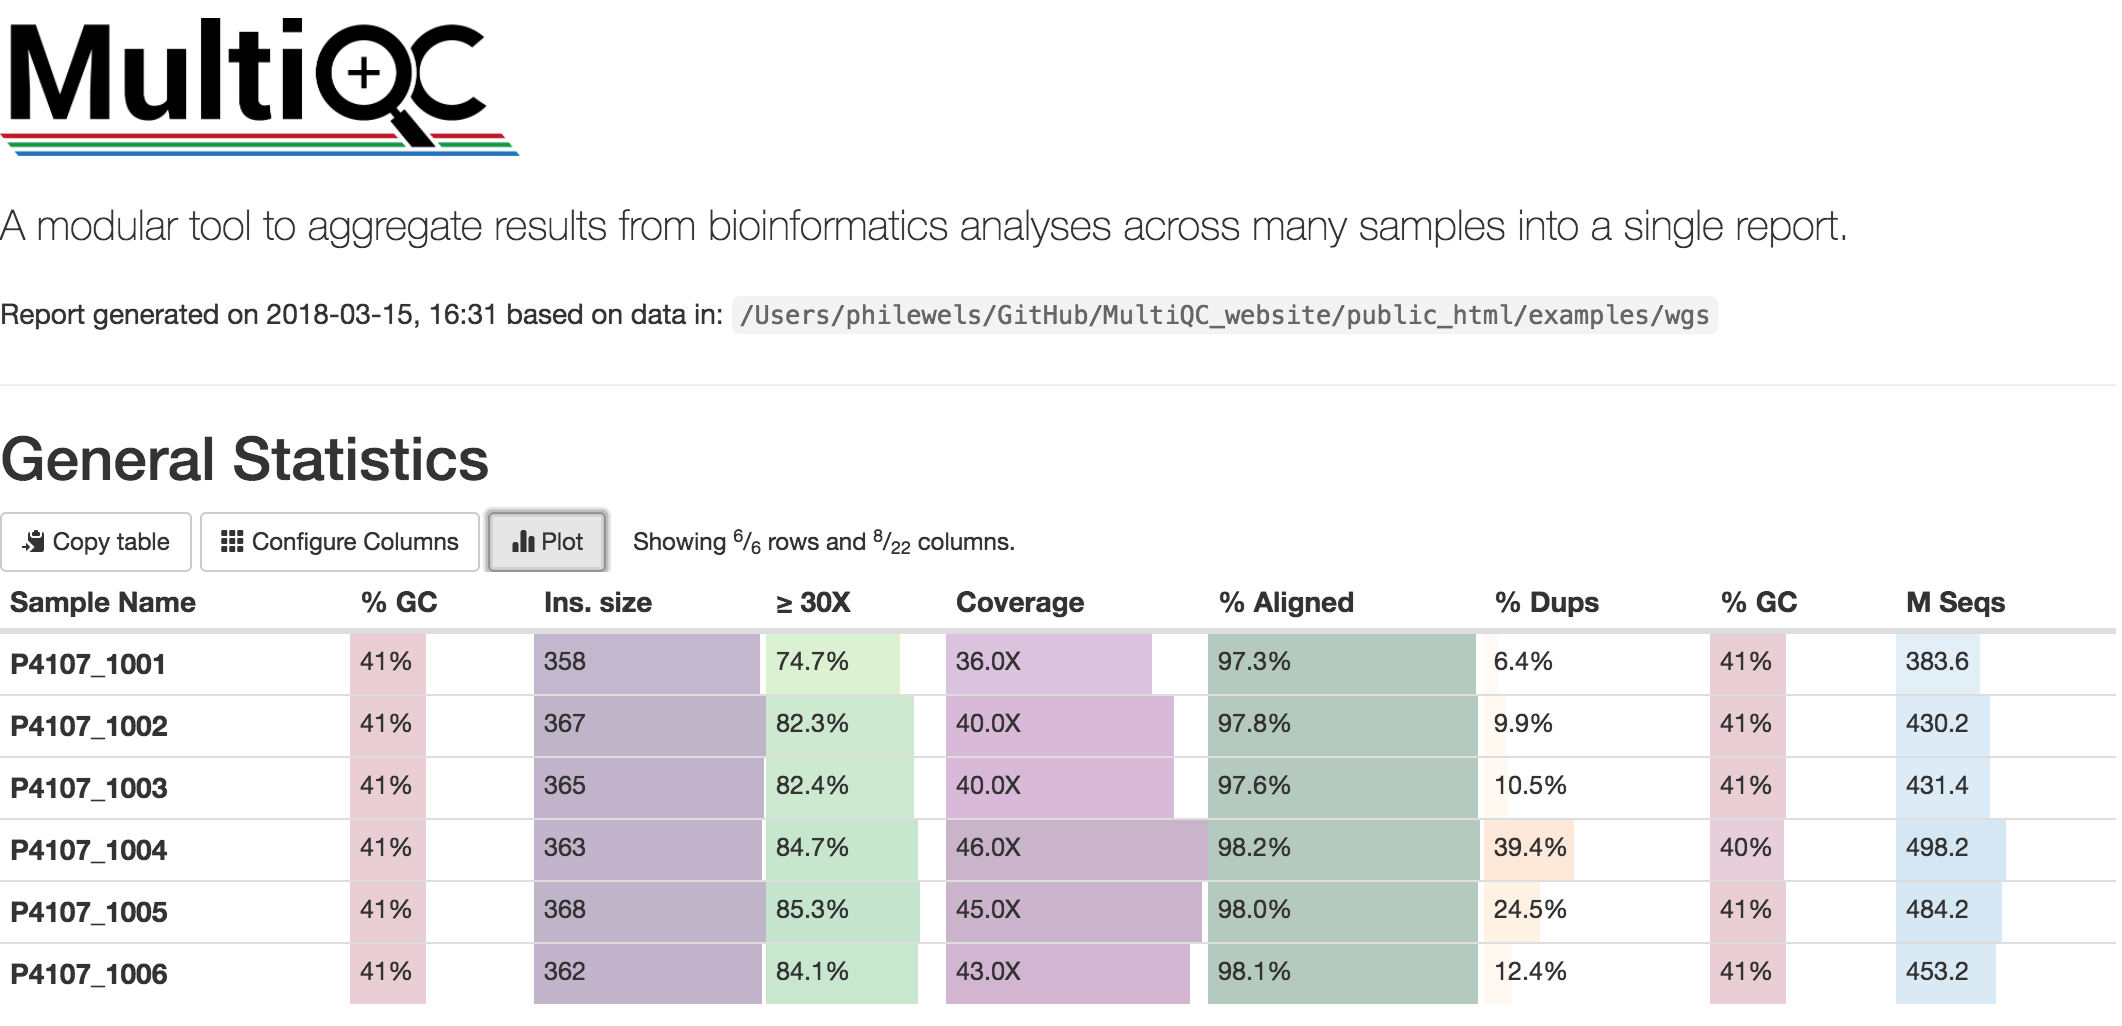Click the clipboard icon on Copy table
The image size is (2122, 1026).
pyautogui.click(x=34, y=542)
